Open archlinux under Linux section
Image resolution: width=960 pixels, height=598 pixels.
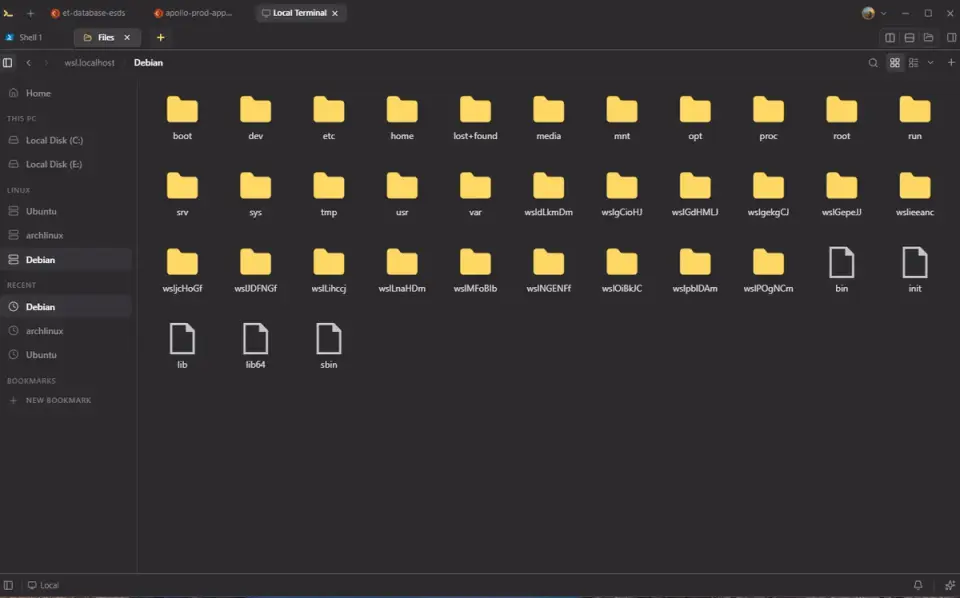66,235
